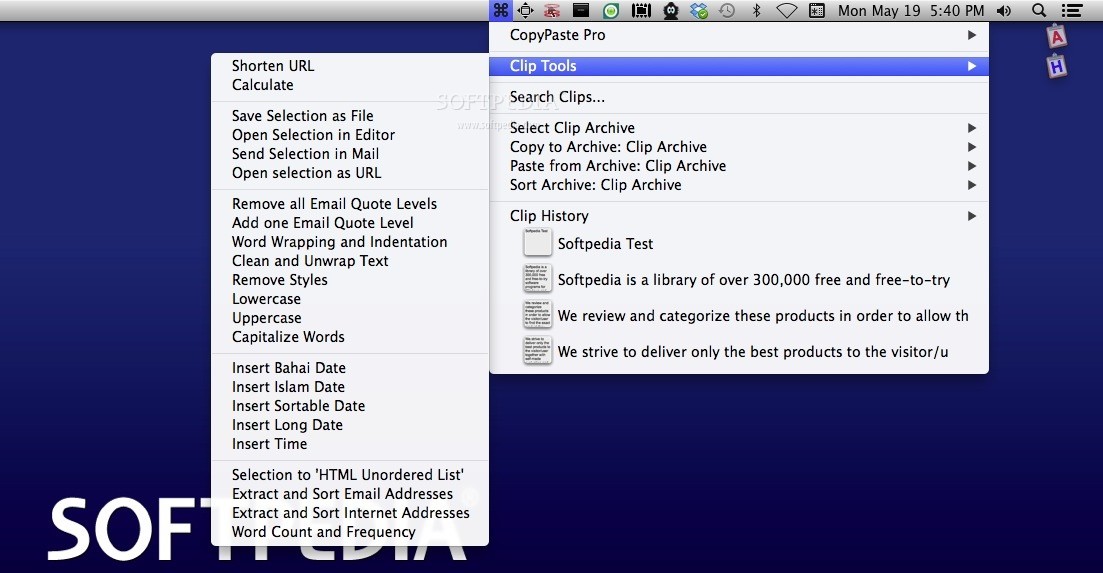The height and width of the screenshot is (573, 1103).
Task: Expand the Clip History submenu arrow
Action: coord(971,216)
